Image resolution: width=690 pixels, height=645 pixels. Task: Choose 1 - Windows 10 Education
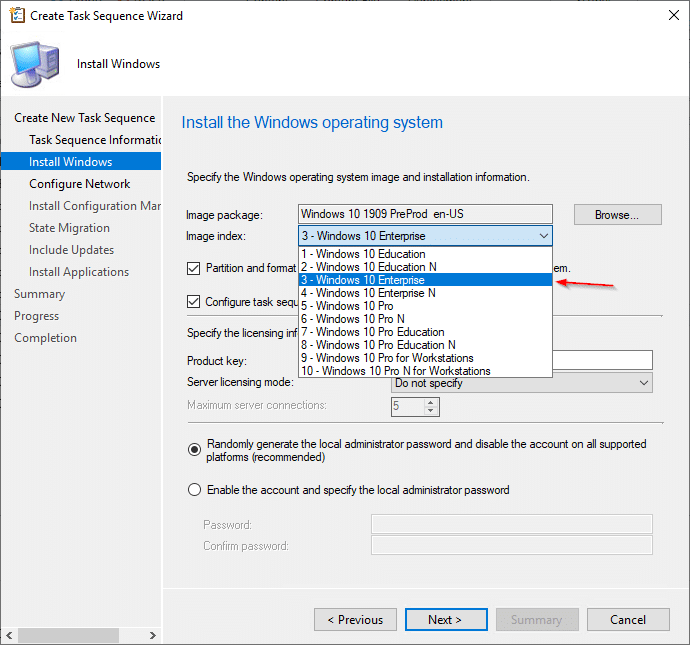[x=425, y=254]
